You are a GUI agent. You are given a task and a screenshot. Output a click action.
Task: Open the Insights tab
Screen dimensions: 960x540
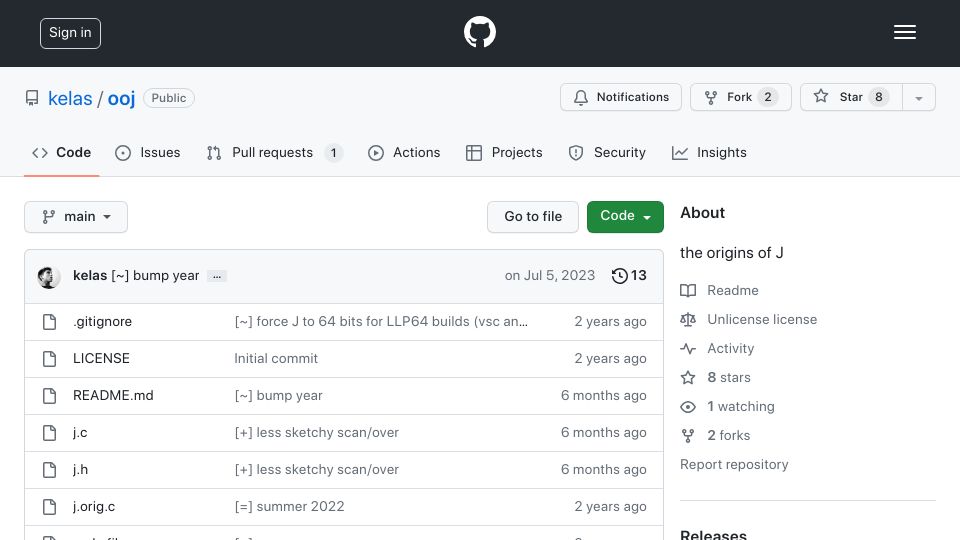pos(709,152)
